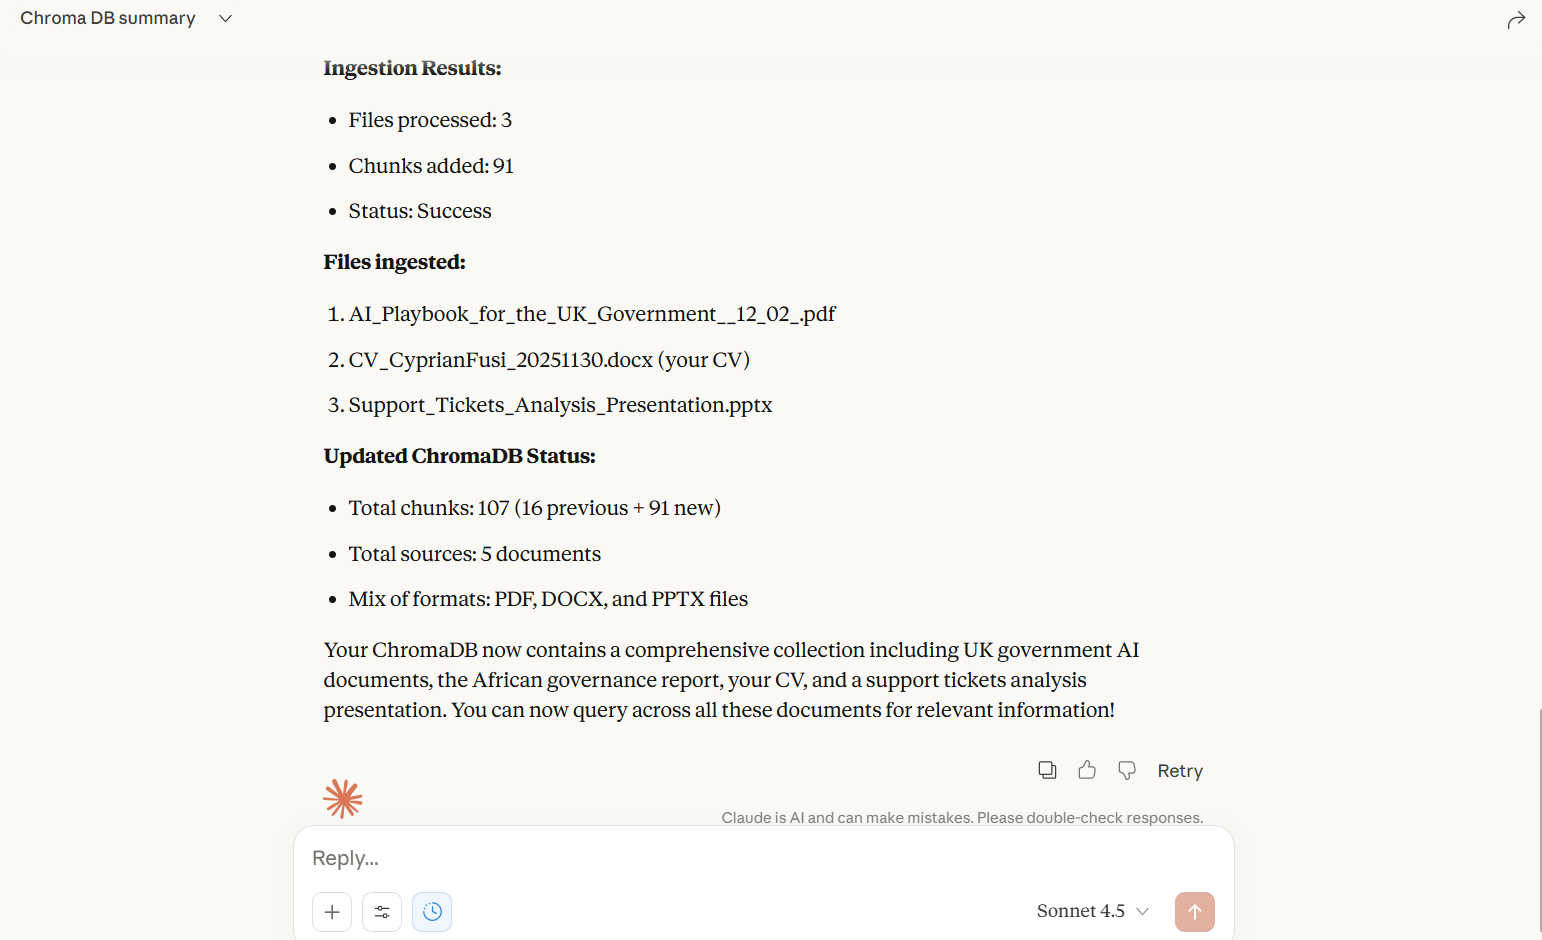Click the AI disclaimer text link
Screen dimensions: 1542x940
tap(962, 817)
